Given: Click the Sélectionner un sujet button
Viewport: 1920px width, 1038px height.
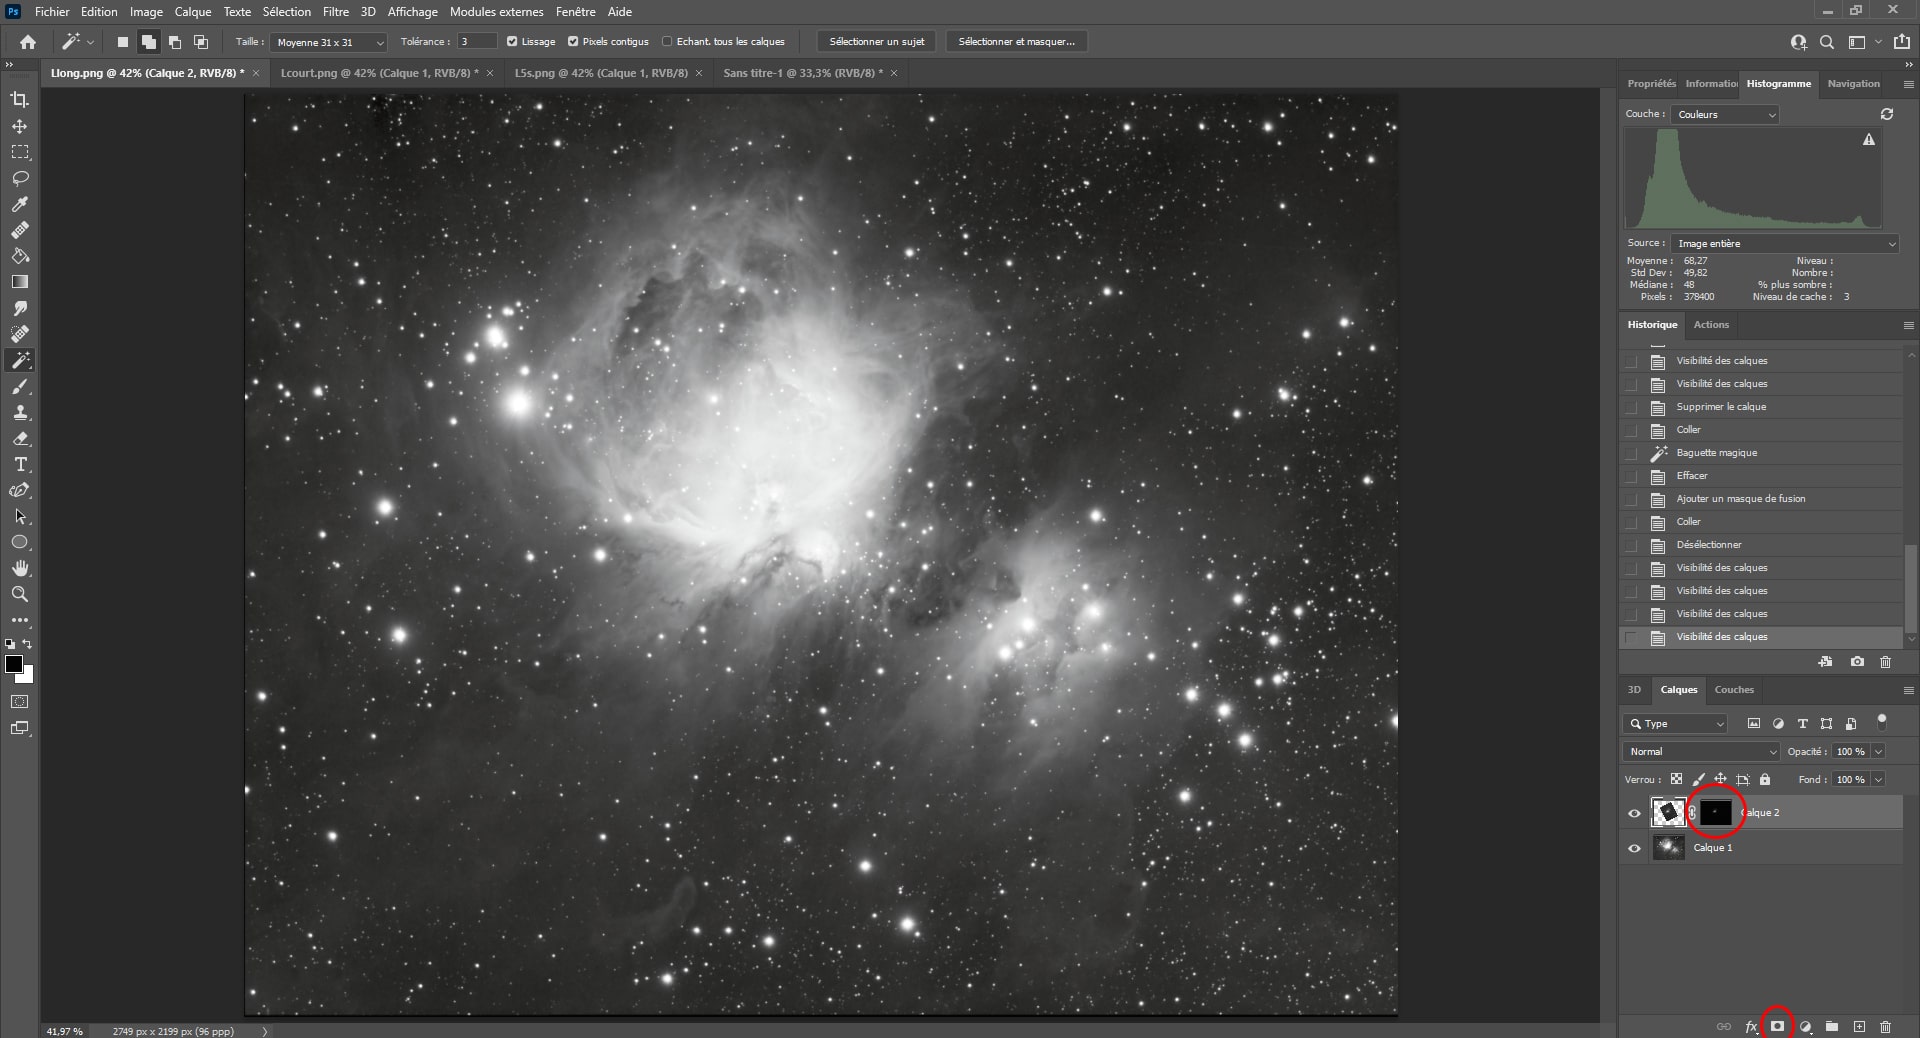Looking at the screenshot, I should (x=877, y=42).
